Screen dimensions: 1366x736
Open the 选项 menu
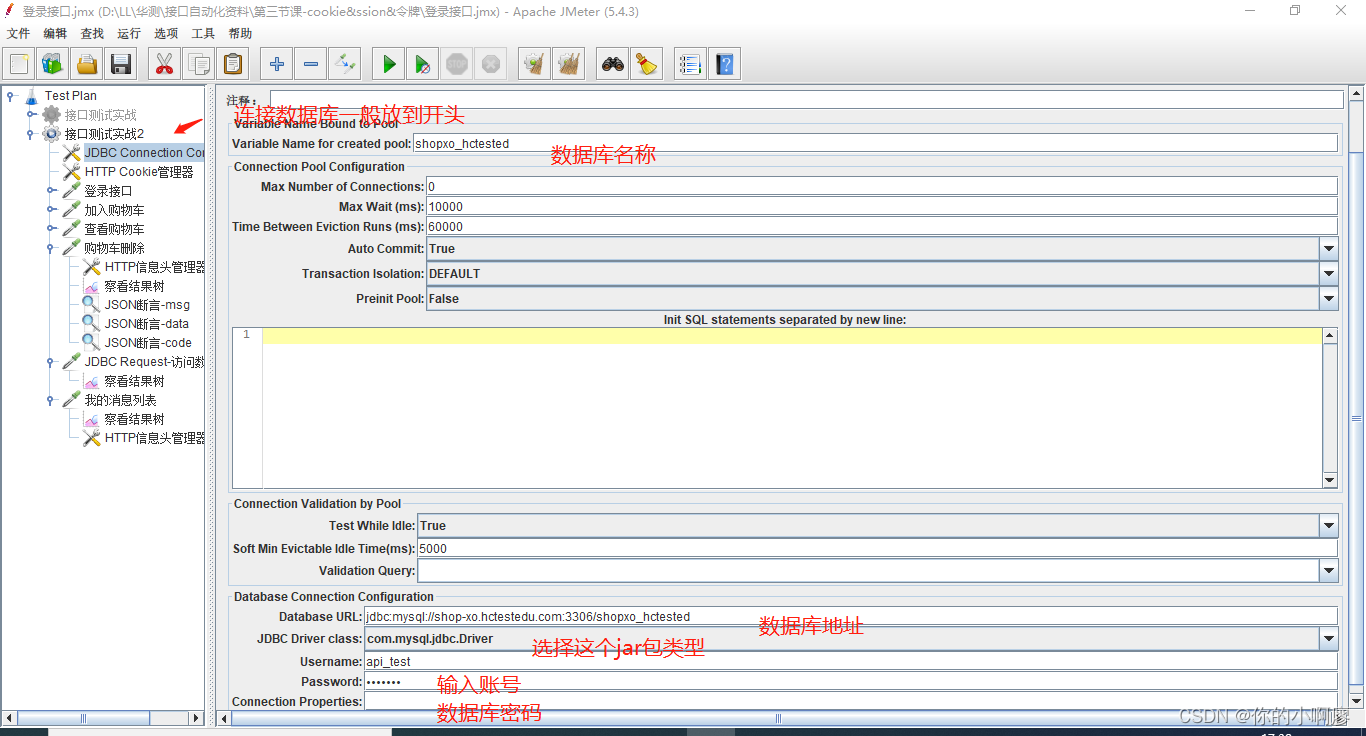click(x=166, y=34)
